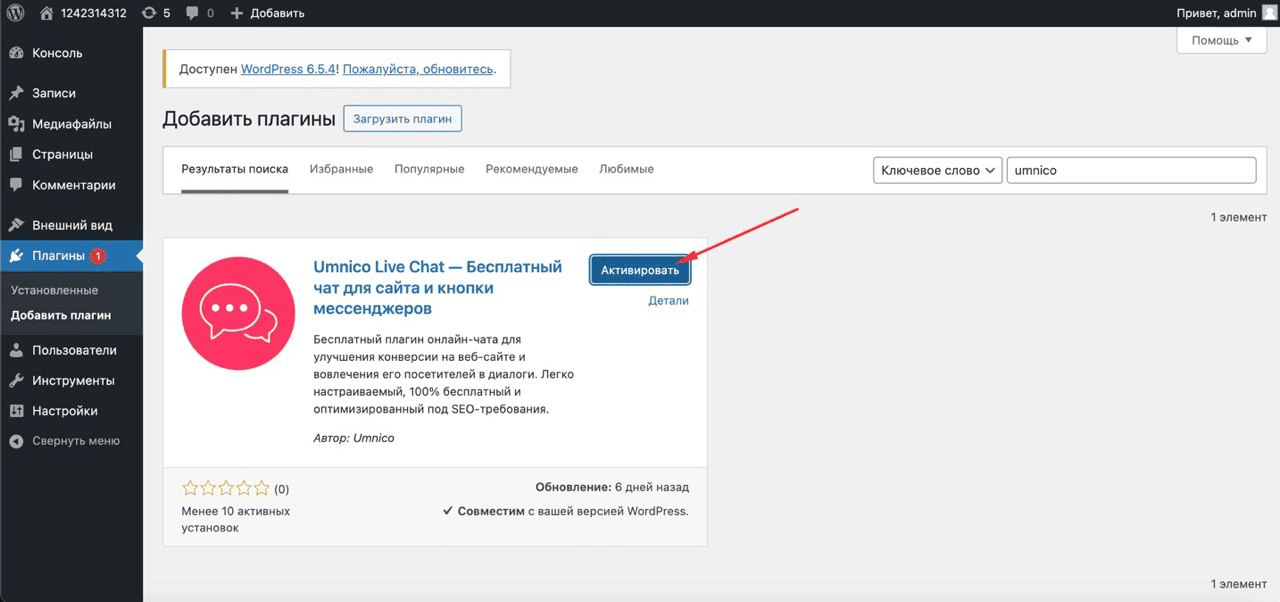Open the Ключевое слово search type dropdown
Screen dimensions: 1280x602
click(x=937, y=170)
